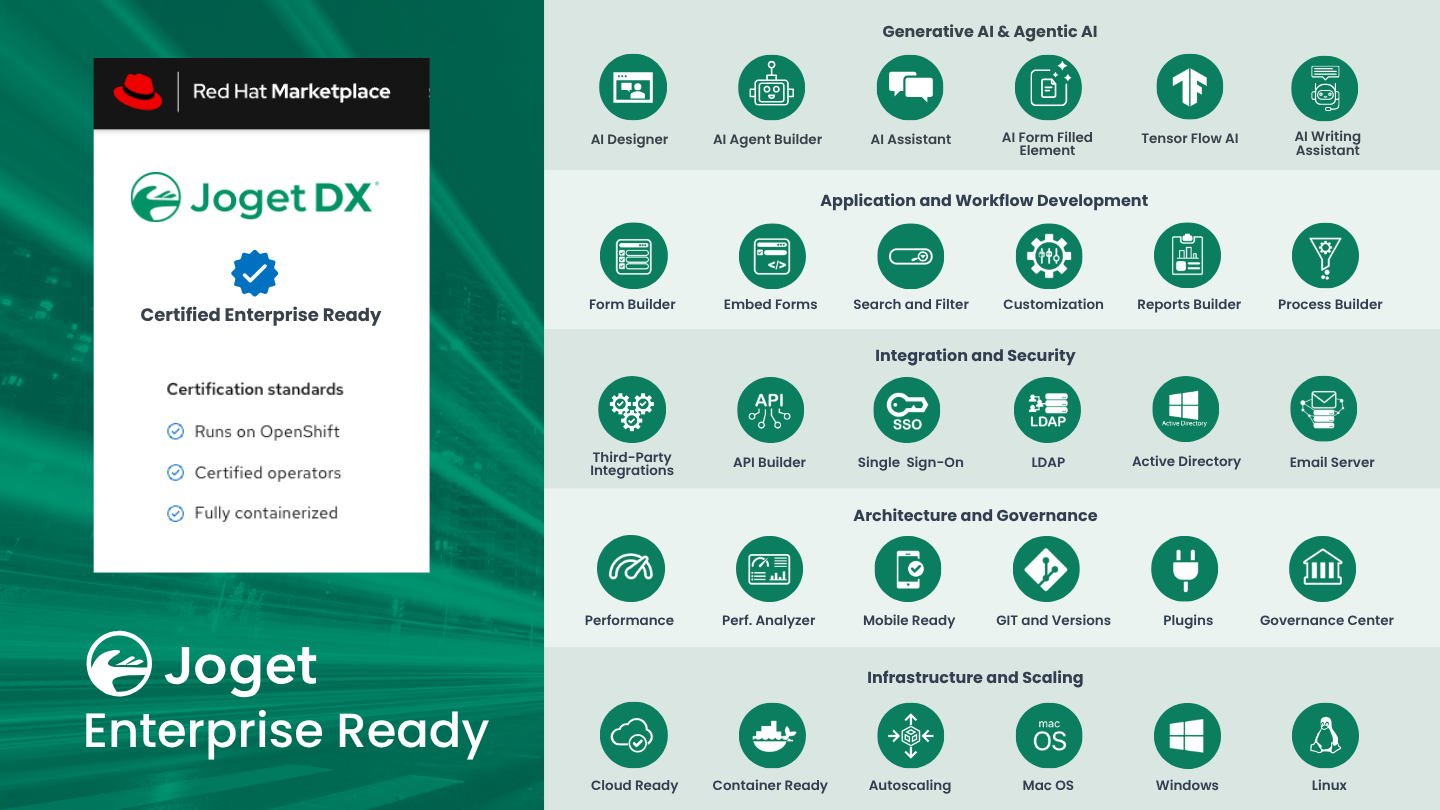Click the Red Hat Marketplace header logo
The height and width of the screenshot is (810, 1440).
coord(138,92)
